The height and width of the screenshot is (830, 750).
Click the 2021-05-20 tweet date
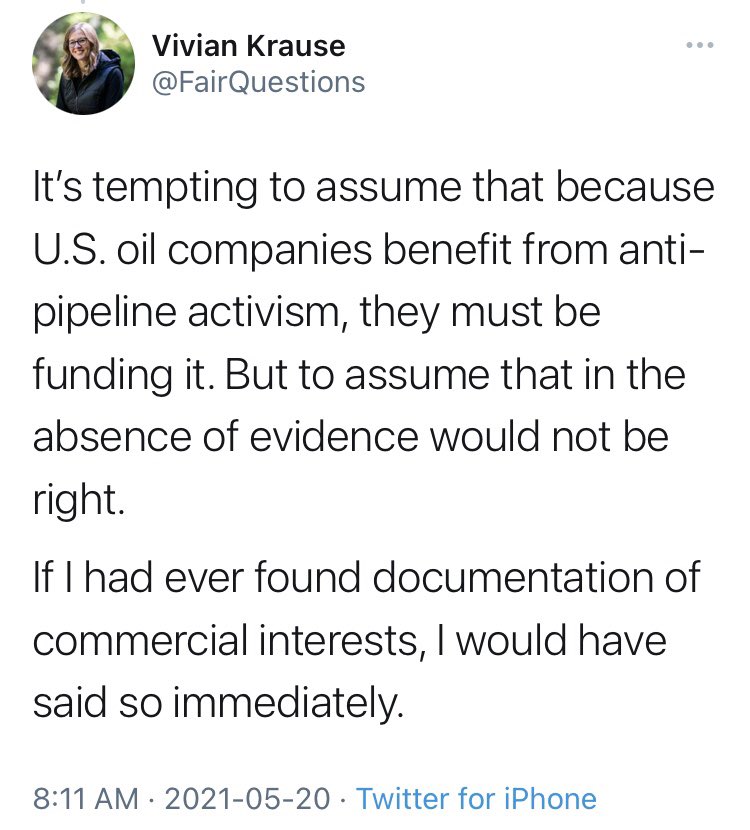click(250, 799)
